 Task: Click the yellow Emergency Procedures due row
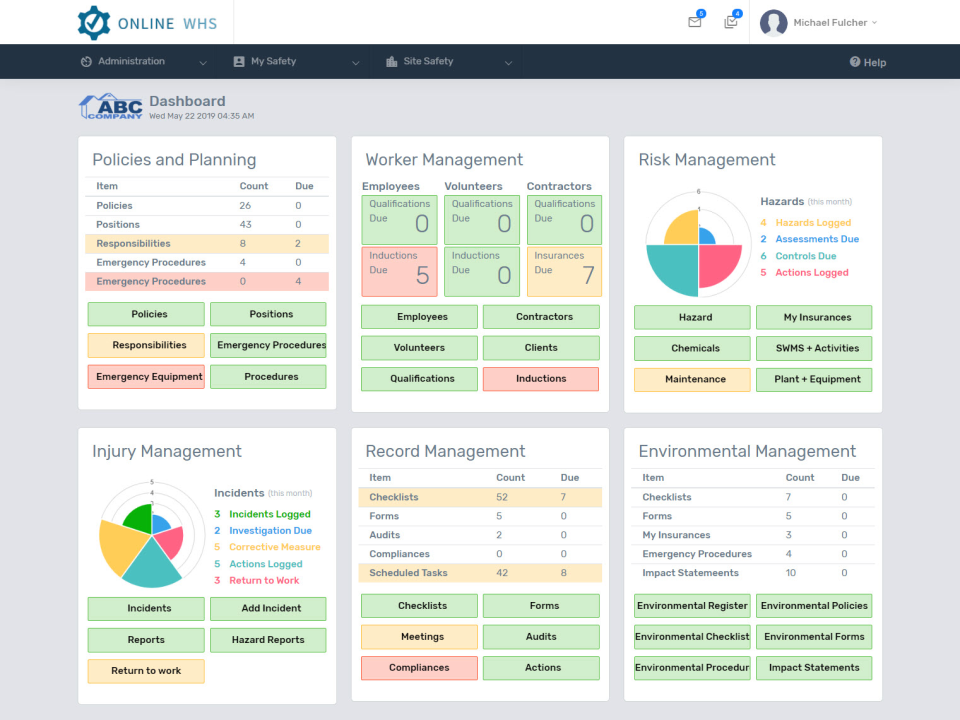[207, 281]
